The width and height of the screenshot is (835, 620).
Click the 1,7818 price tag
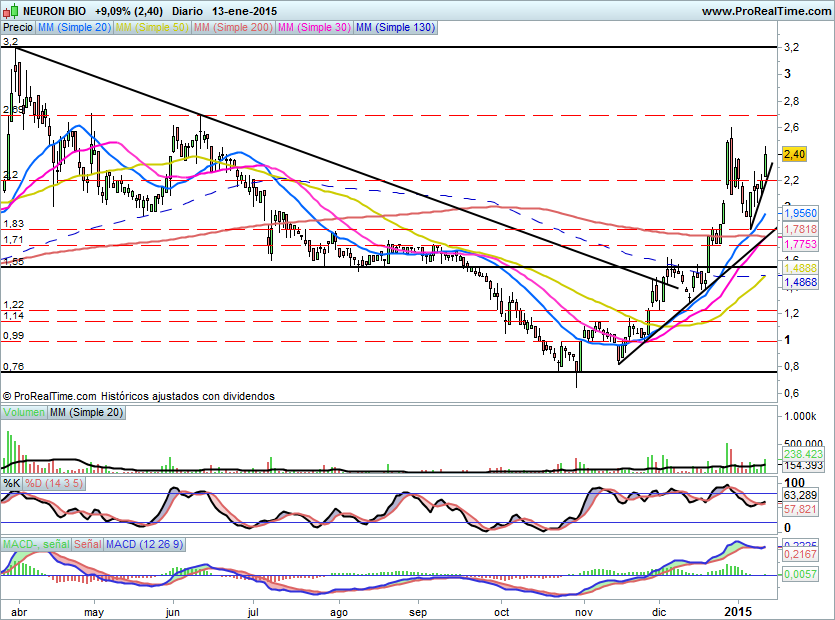click(800, 229)
